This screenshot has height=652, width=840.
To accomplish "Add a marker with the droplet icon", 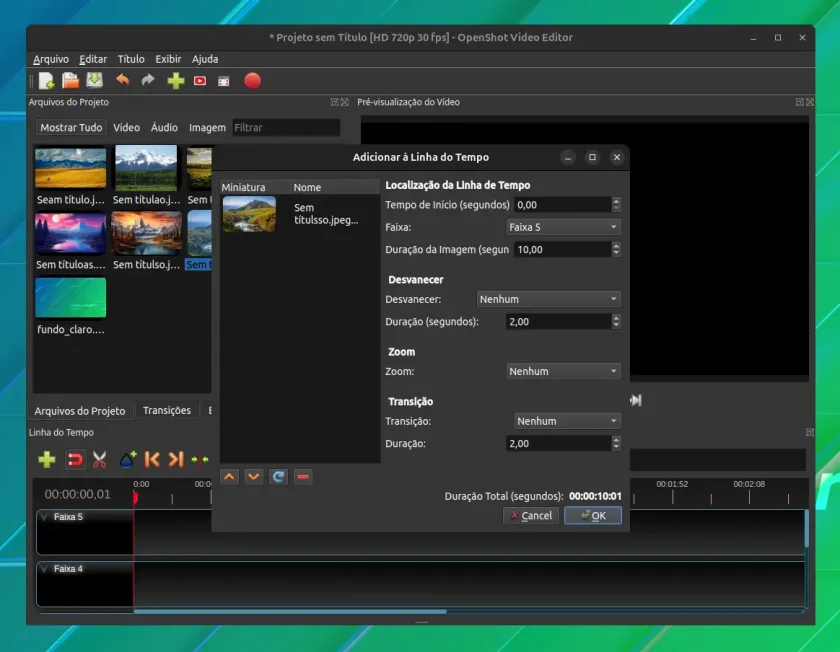I will pyautogui.click(x=128, y=460).
